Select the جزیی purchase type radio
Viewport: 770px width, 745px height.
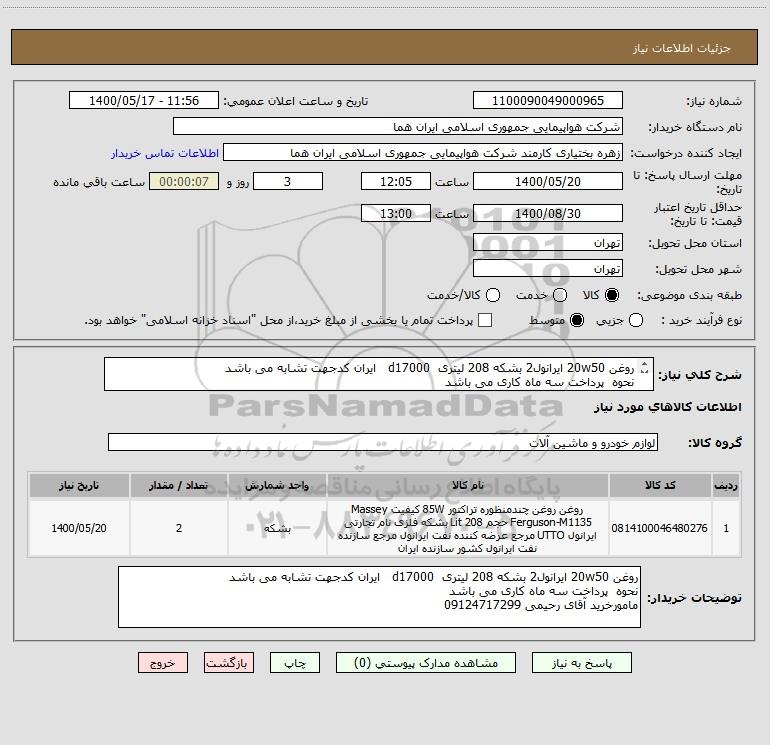point(636,321)
